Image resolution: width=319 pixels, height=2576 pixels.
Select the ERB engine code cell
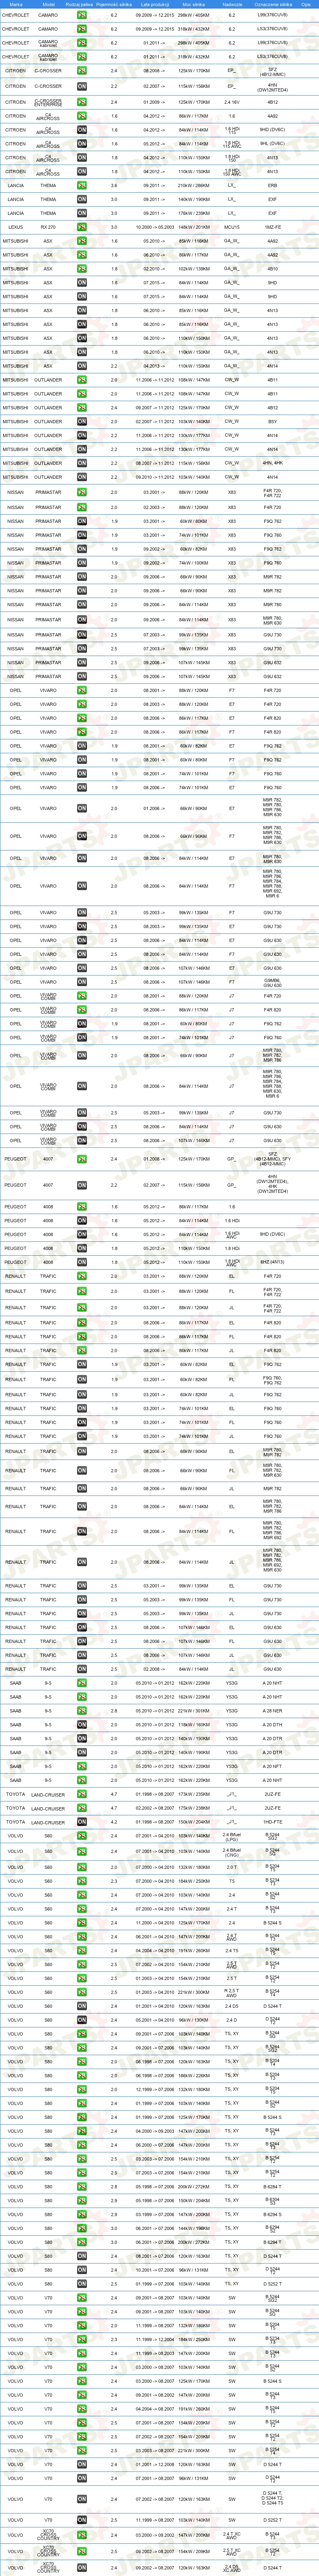[x=273, y=185]
